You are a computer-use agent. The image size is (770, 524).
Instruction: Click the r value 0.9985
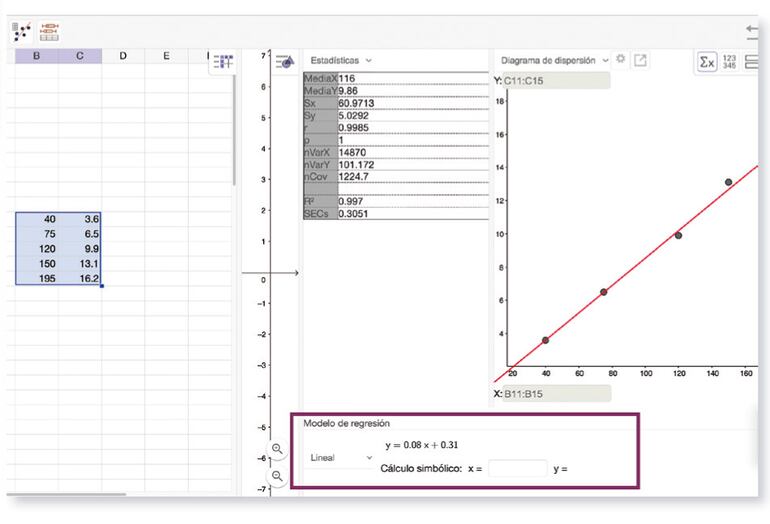point(354,128)
